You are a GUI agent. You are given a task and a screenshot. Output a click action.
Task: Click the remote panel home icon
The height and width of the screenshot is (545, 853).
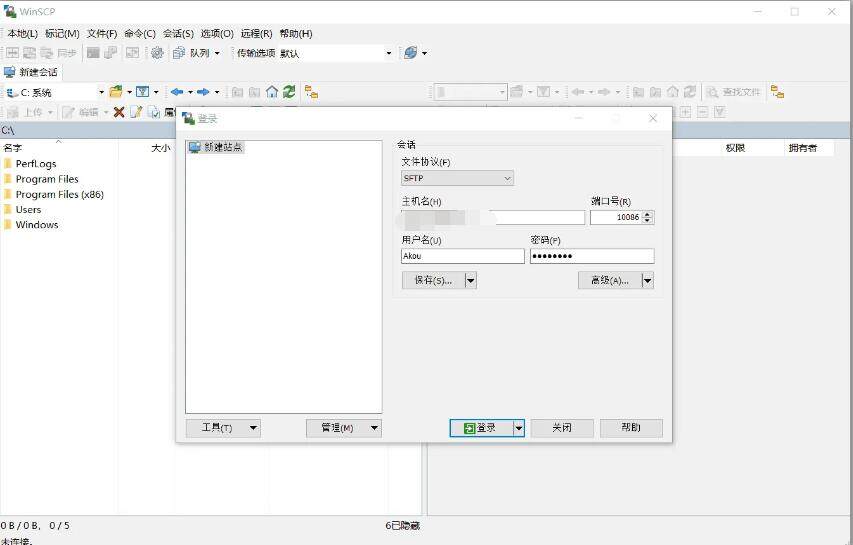(x=673, y=92)
